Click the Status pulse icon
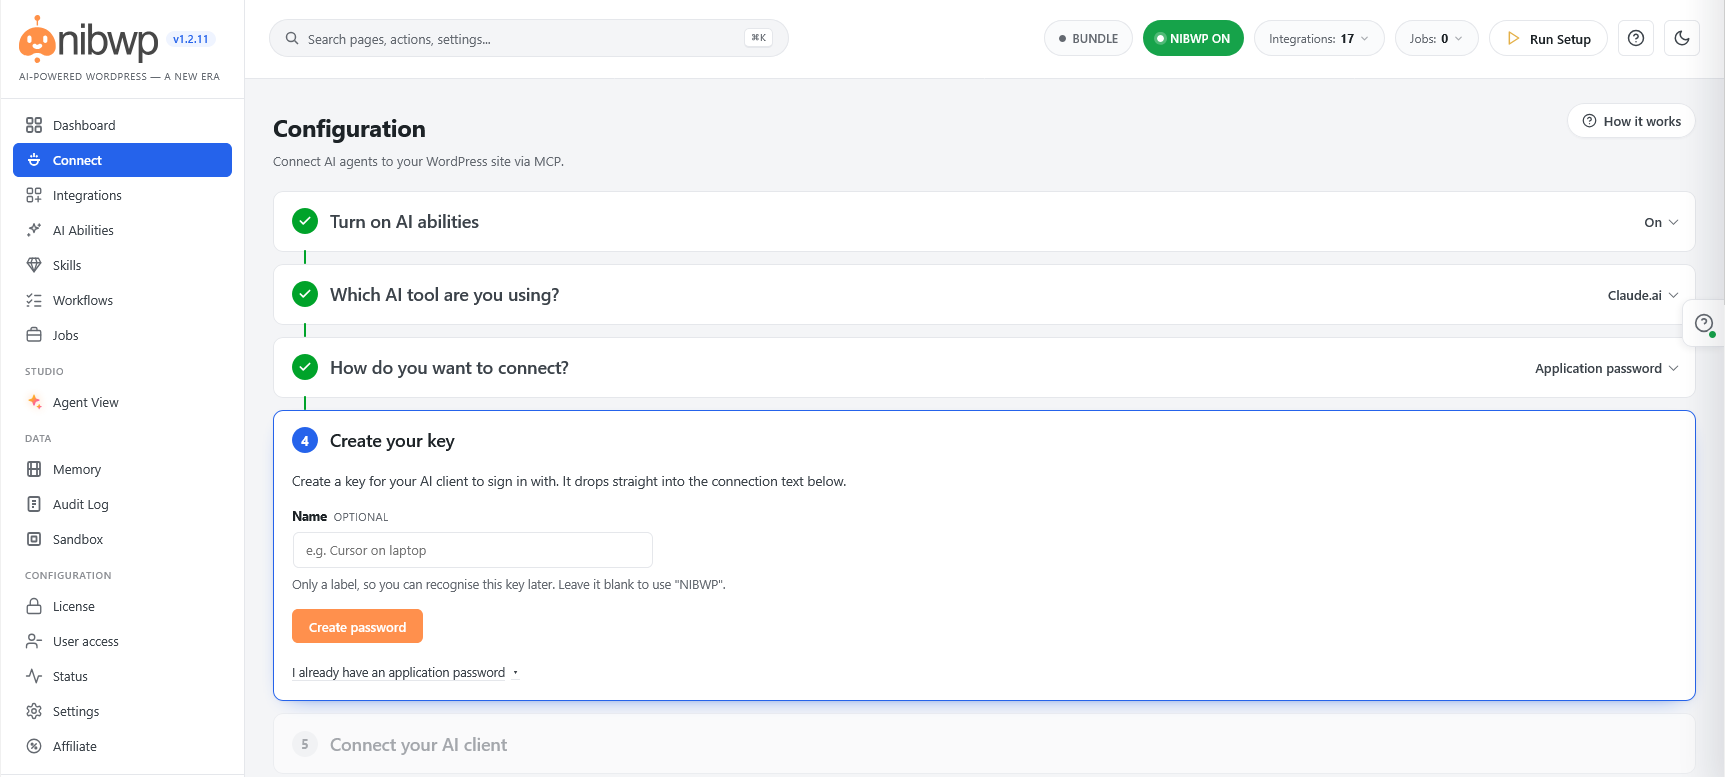The image size is (1725, 777). pos(34,676)
